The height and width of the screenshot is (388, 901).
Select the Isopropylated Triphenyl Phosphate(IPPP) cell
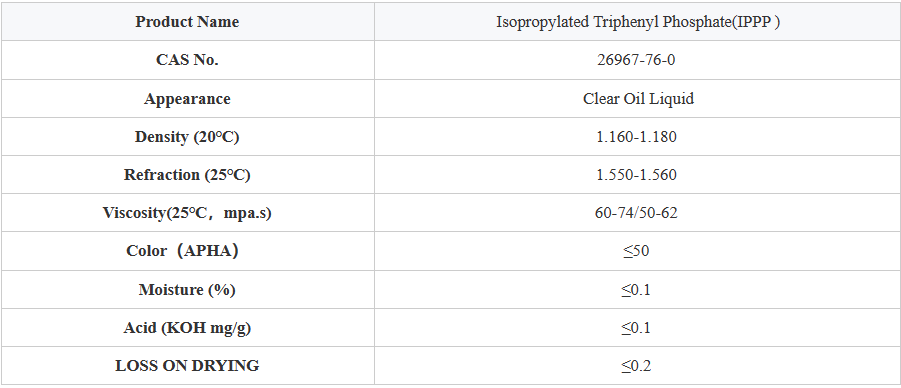(637, 22)
